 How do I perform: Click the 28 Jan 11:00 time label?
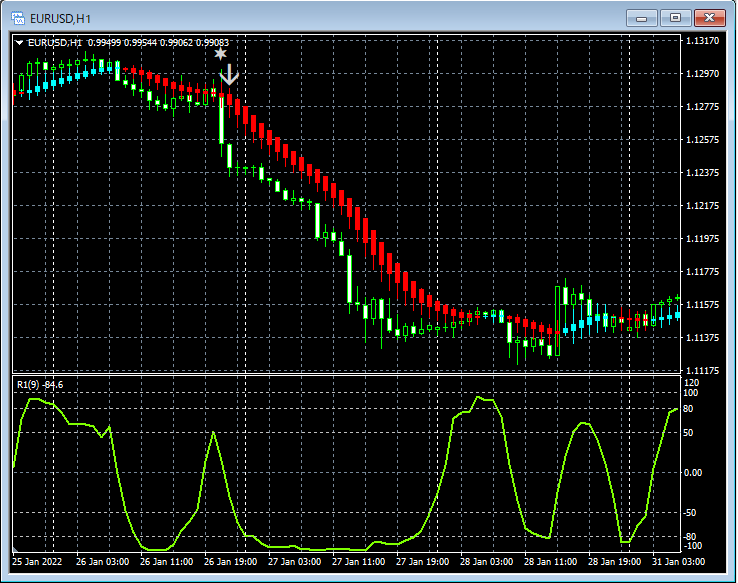551,562
